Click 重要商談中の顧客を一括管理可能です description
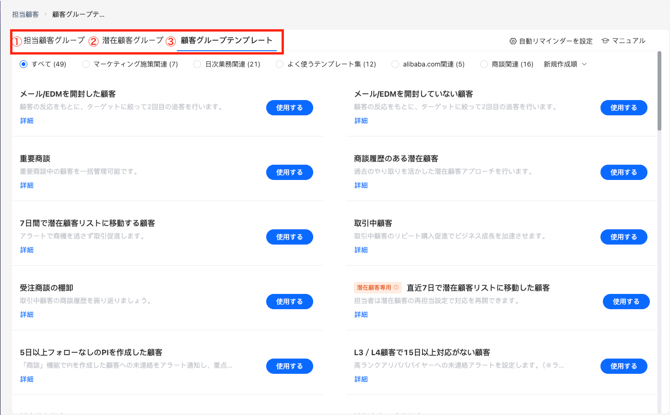Screen dimensions: 670x415 [79, 171]
